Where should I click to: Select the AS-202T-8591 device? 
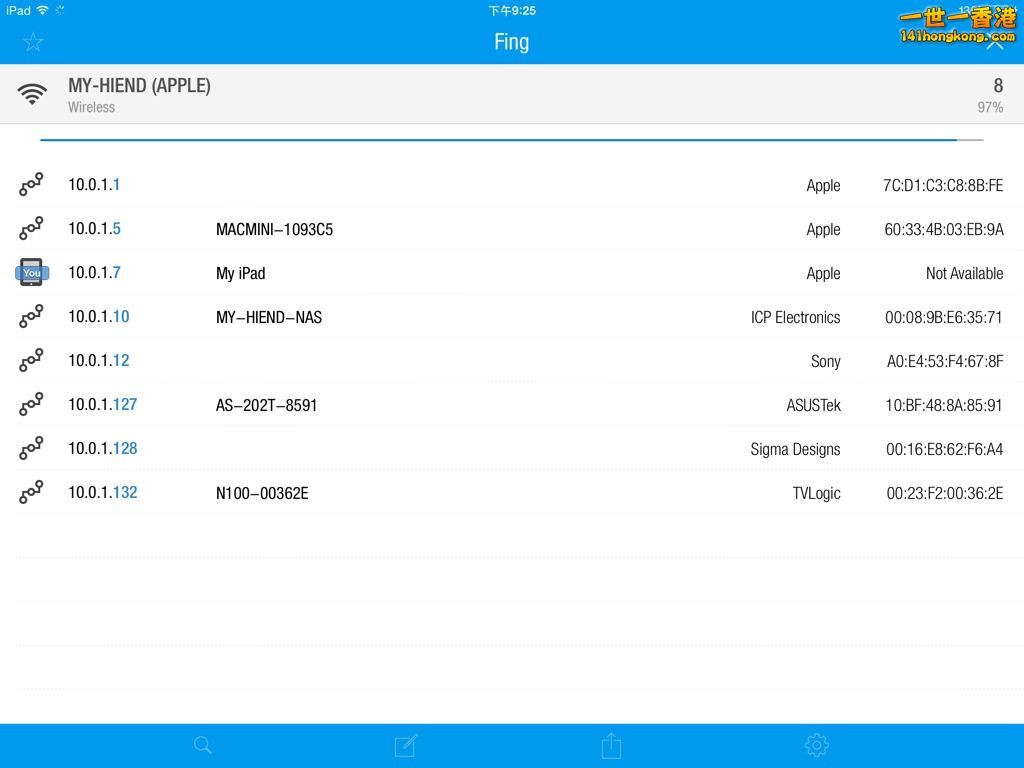(266, 405)
